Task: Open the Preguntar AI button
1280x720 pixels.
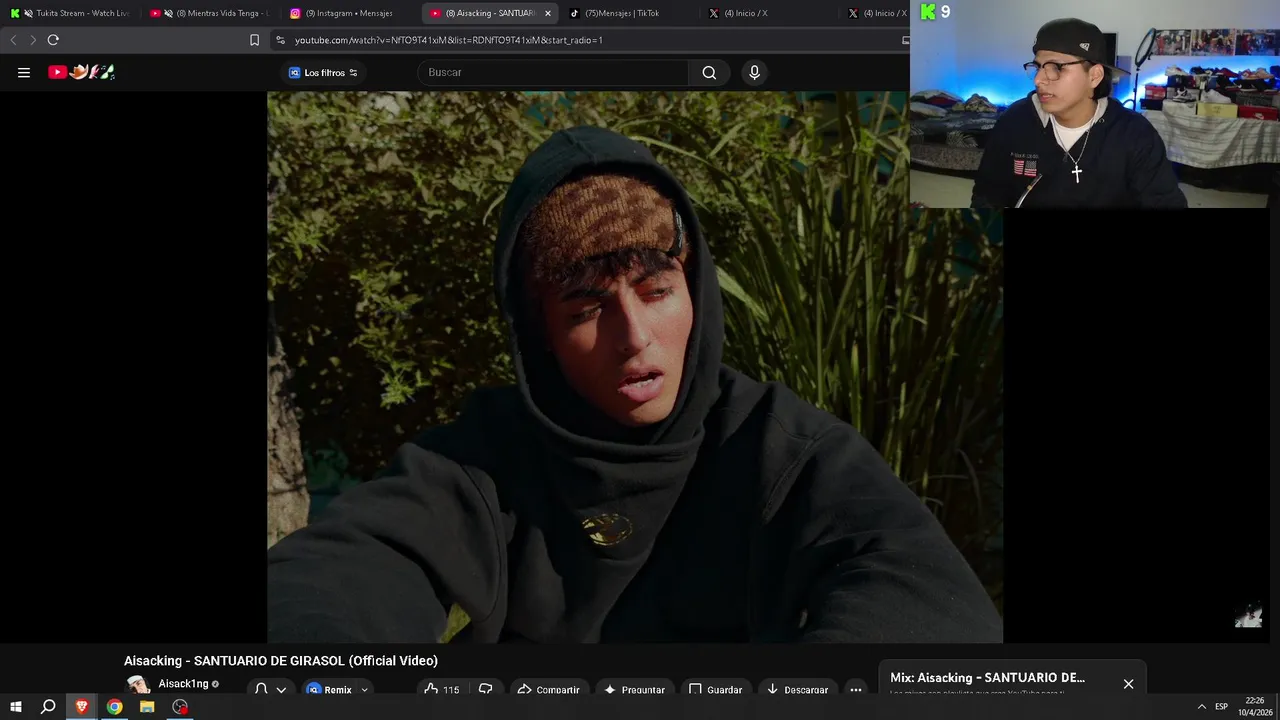Action: [x=634, y=689]
